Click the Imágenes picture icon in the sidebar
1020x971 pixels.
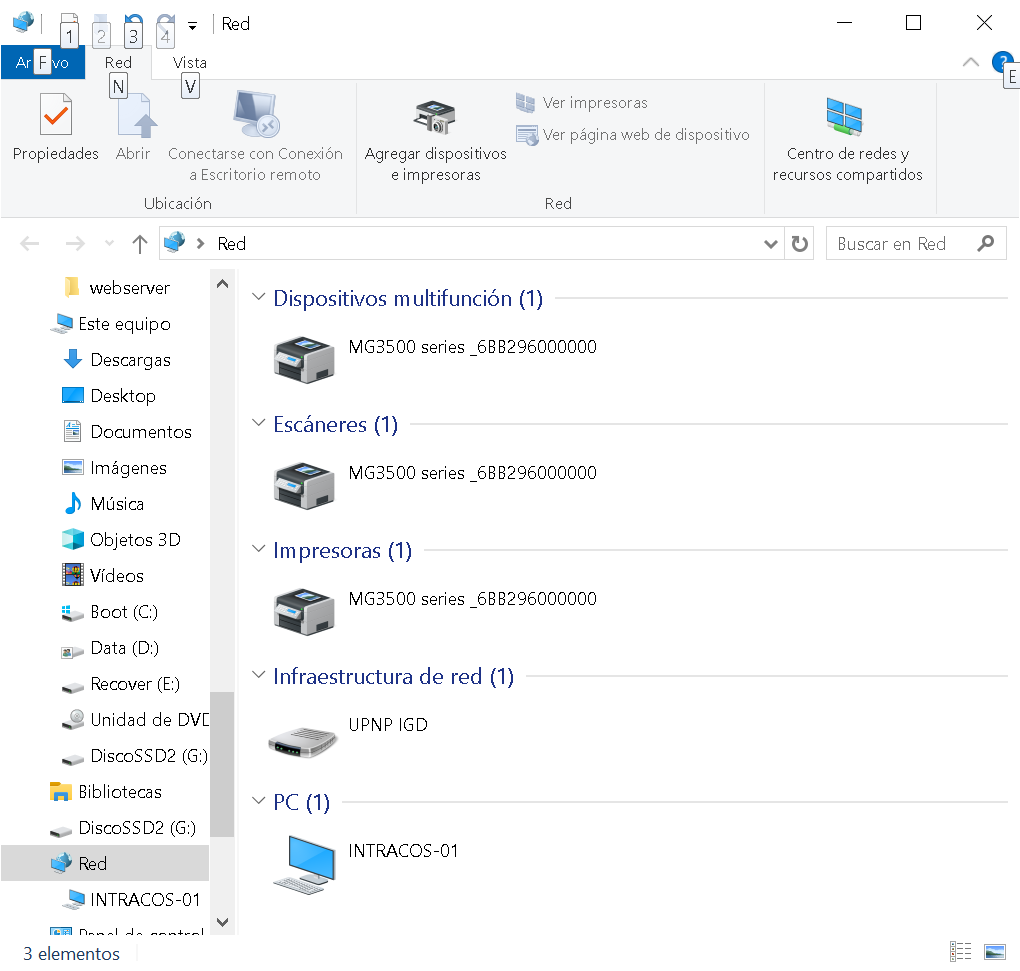(73, 467)
